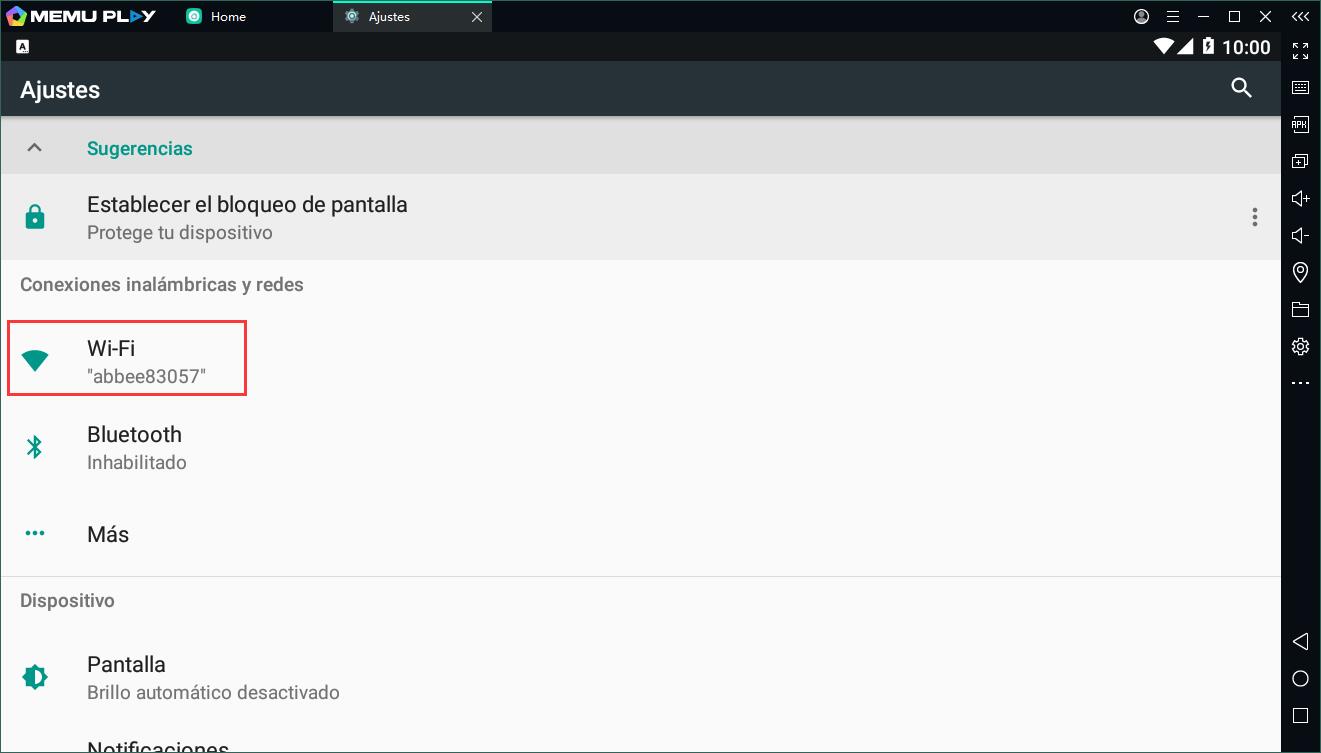
Task: Open MEmu settings gear icon
Action: tap(1300, 346)
